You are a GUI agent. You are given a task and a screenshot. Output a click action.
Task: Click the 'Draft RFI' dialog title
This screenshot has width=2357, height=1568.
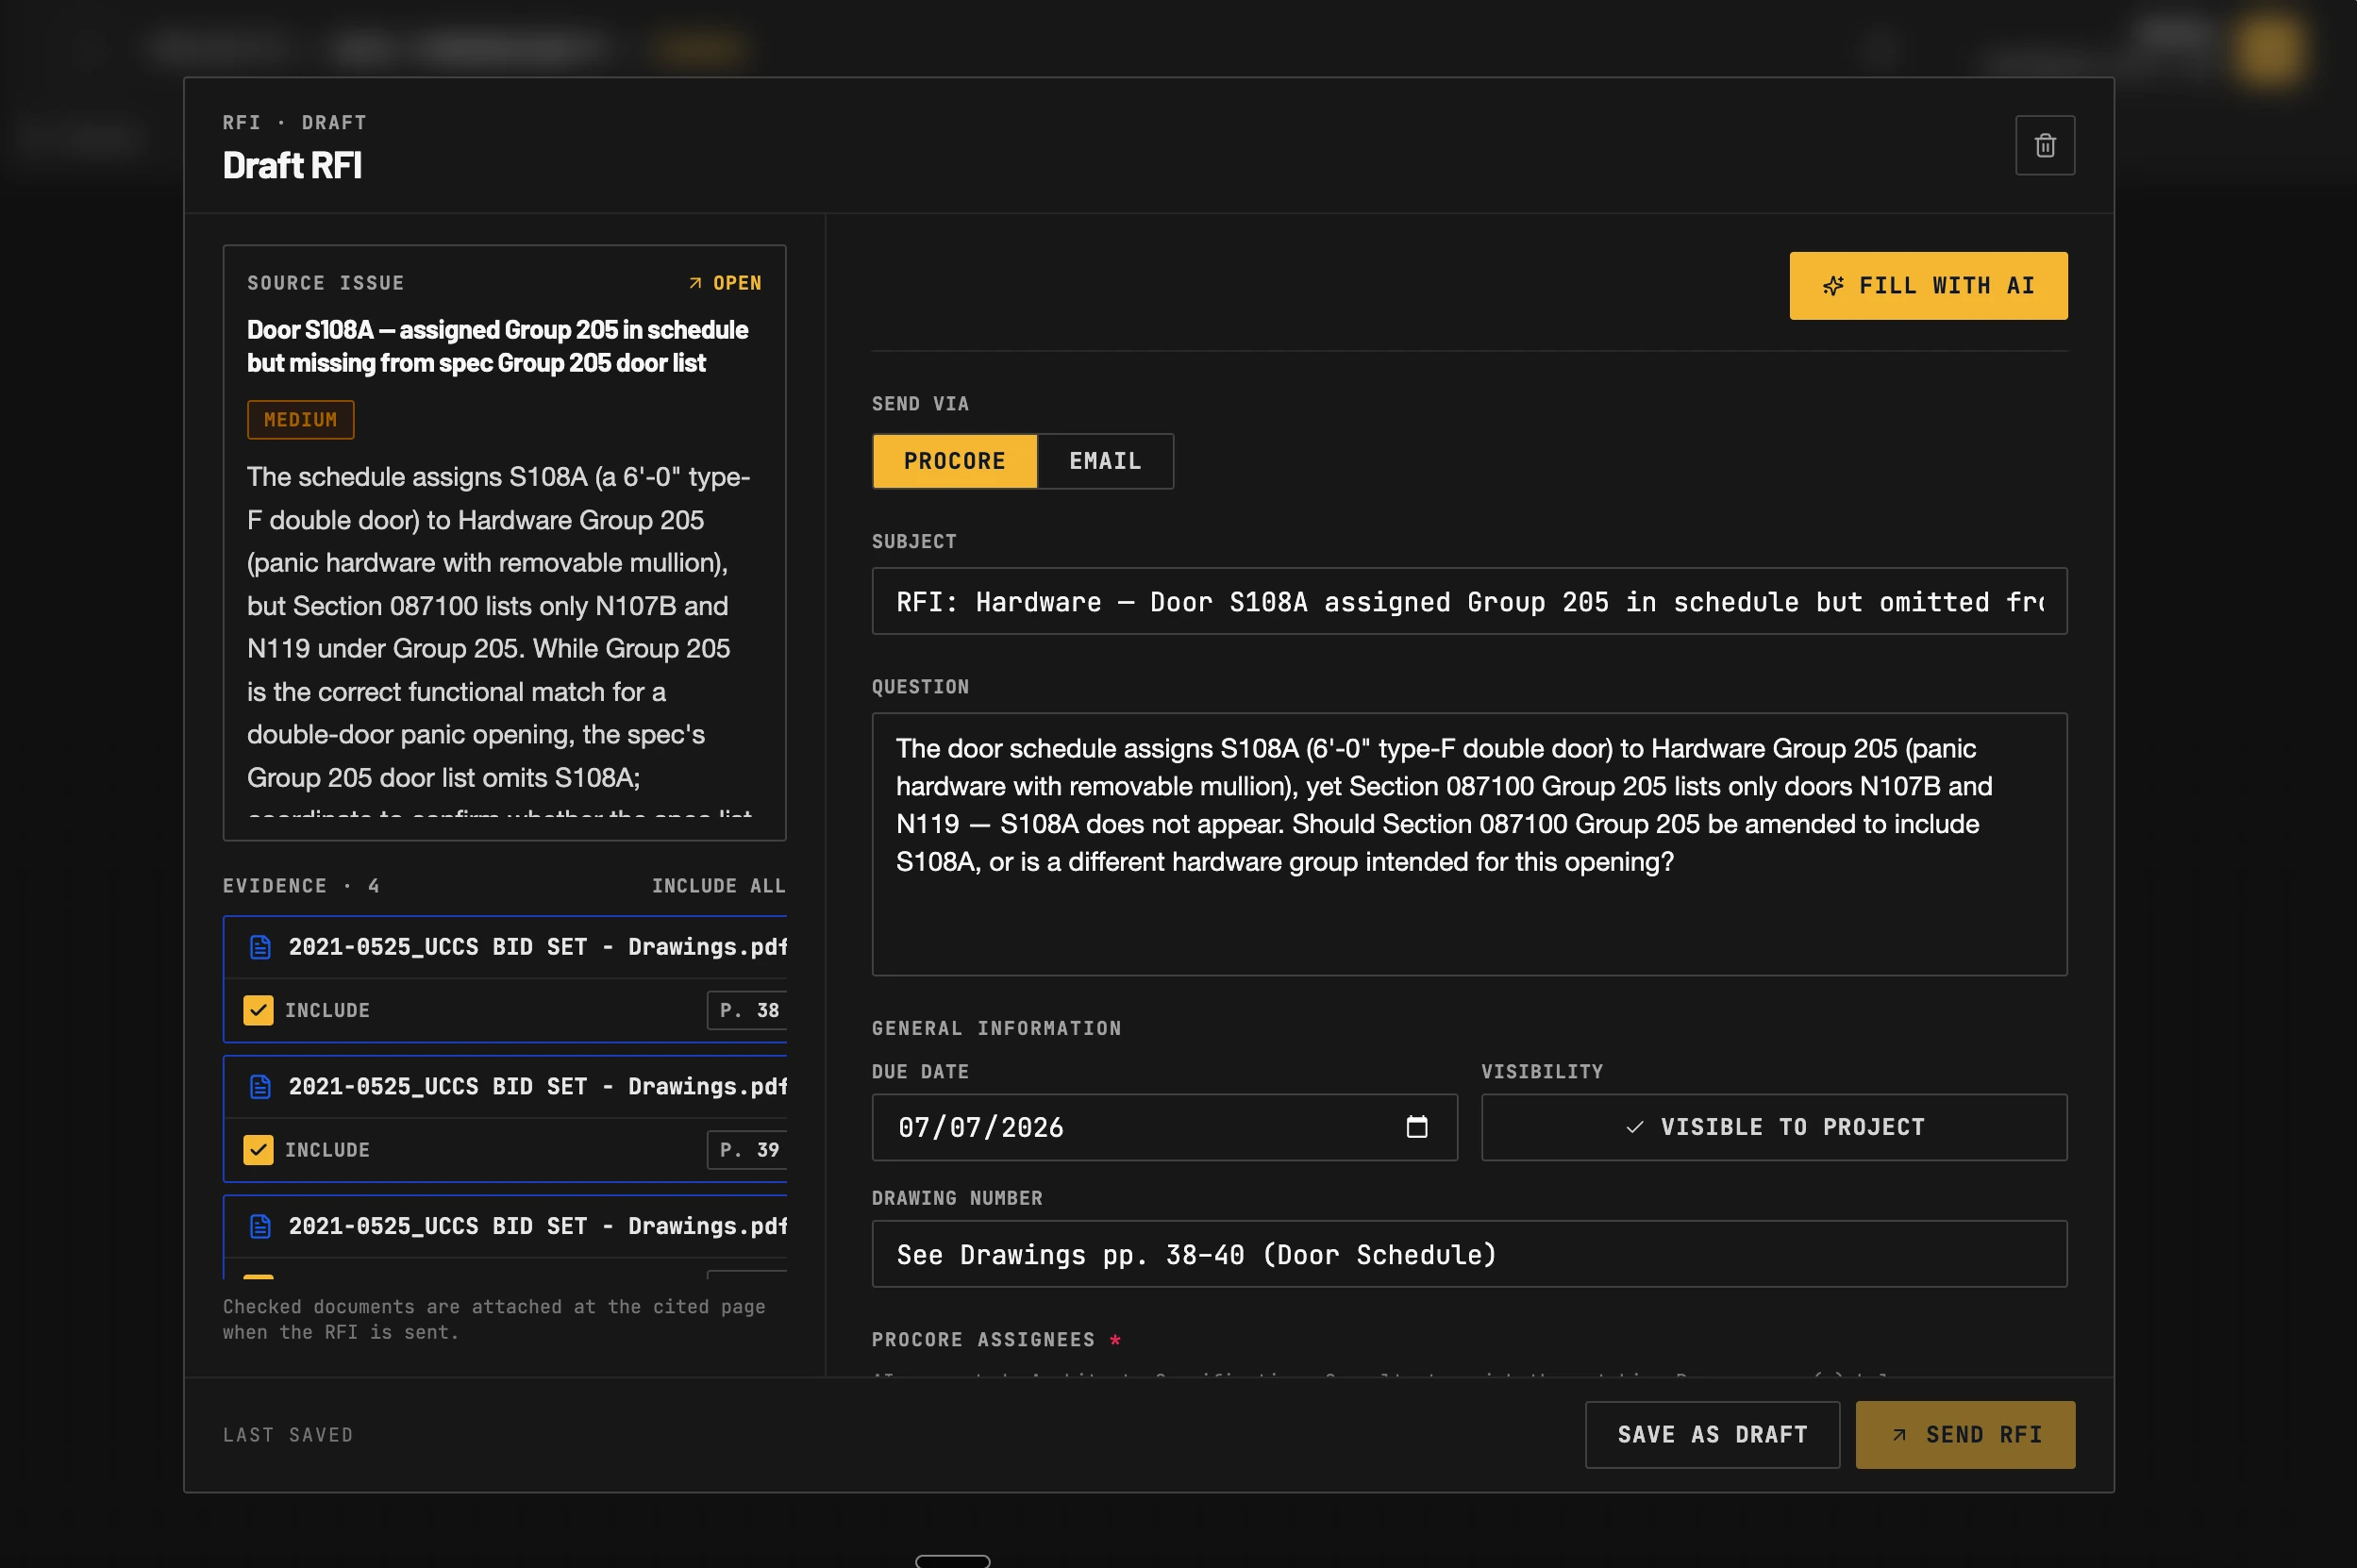coord(292,165)
